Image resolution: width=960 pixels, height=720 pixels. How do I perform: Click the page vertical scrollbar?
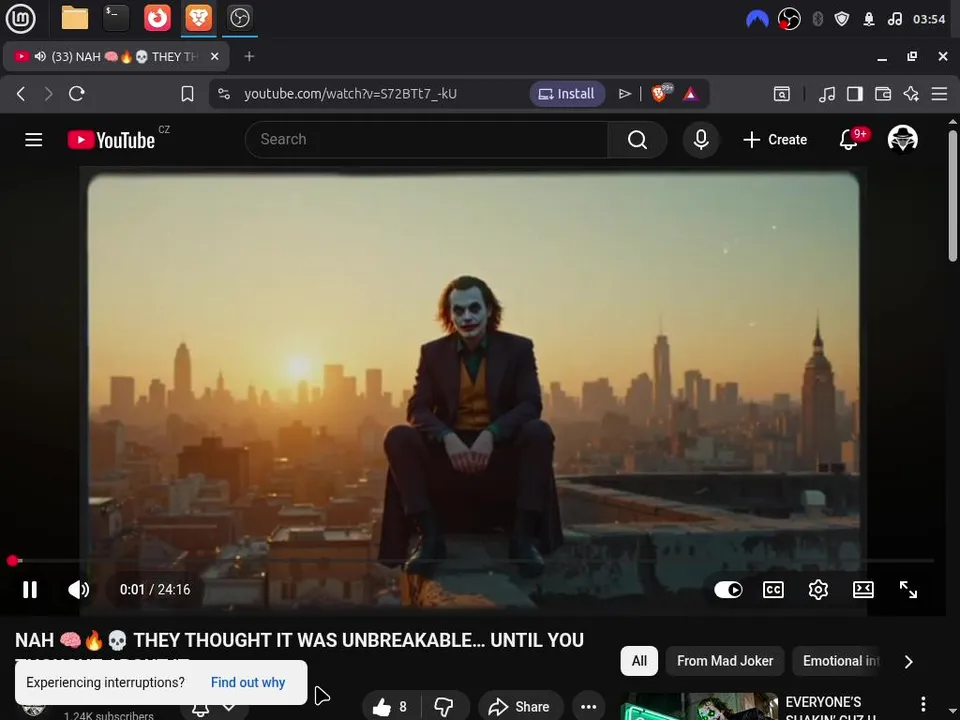click(x=953, y=196)
